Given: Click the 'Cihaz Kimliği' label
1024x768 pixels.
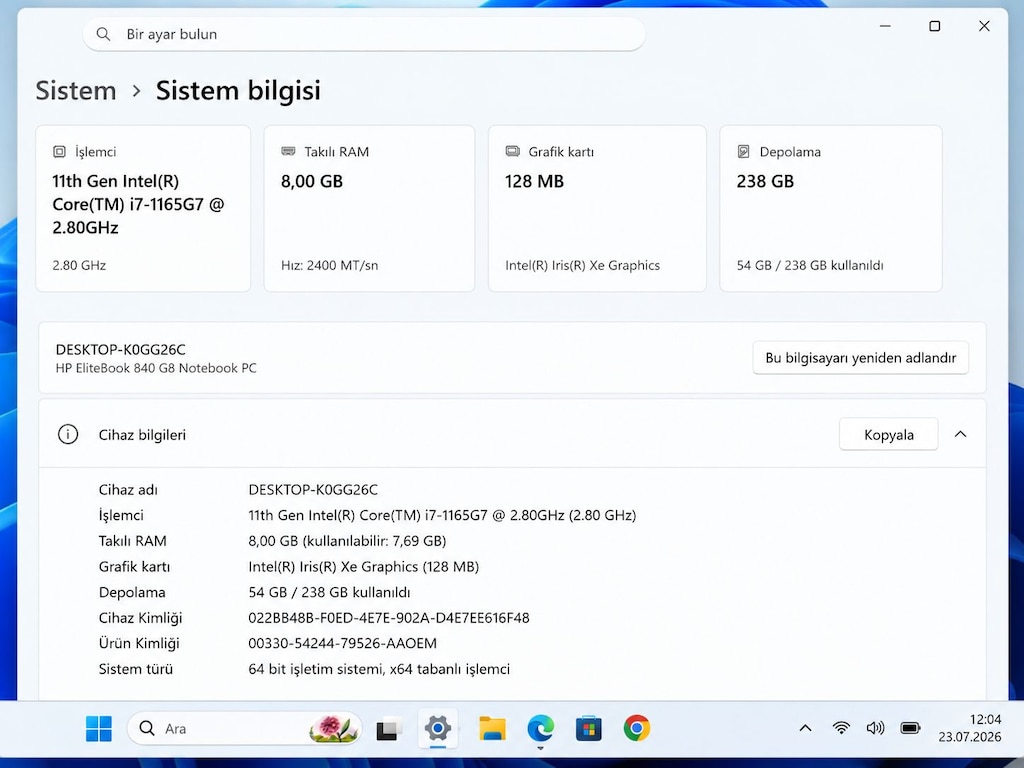Looking at the screenshot, I should (x=140, y=618).
